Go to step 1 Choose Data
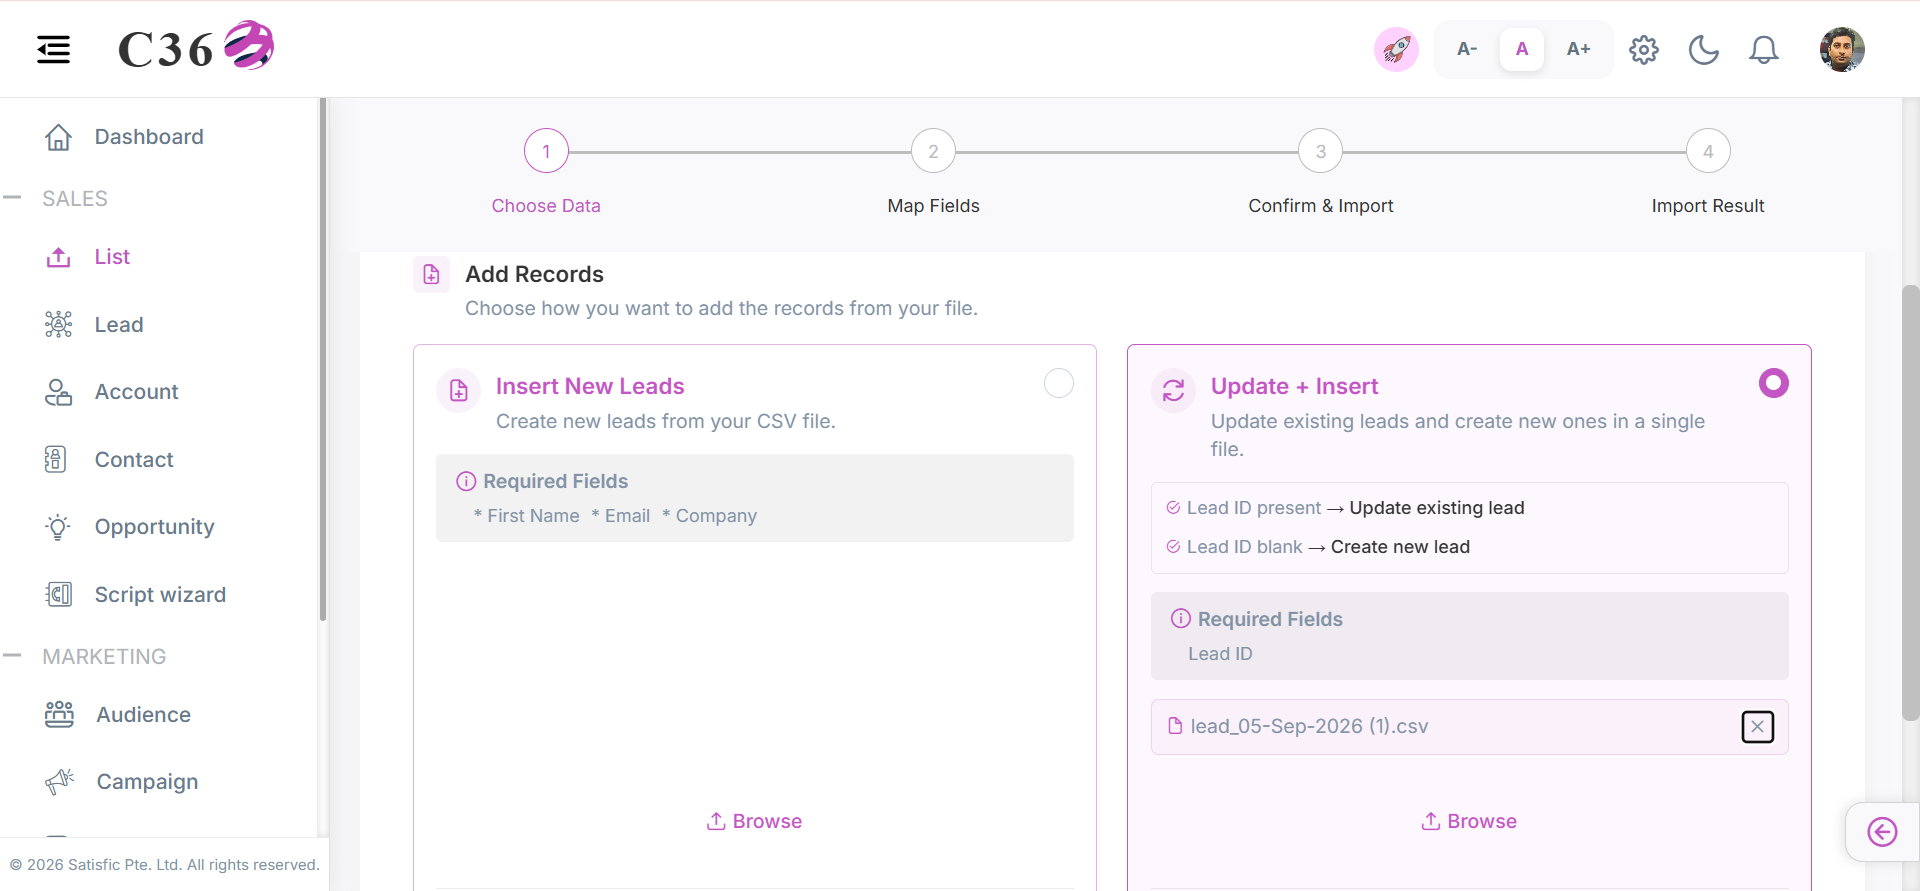This screenshot has width=1920, height=891. coord(546,151)
